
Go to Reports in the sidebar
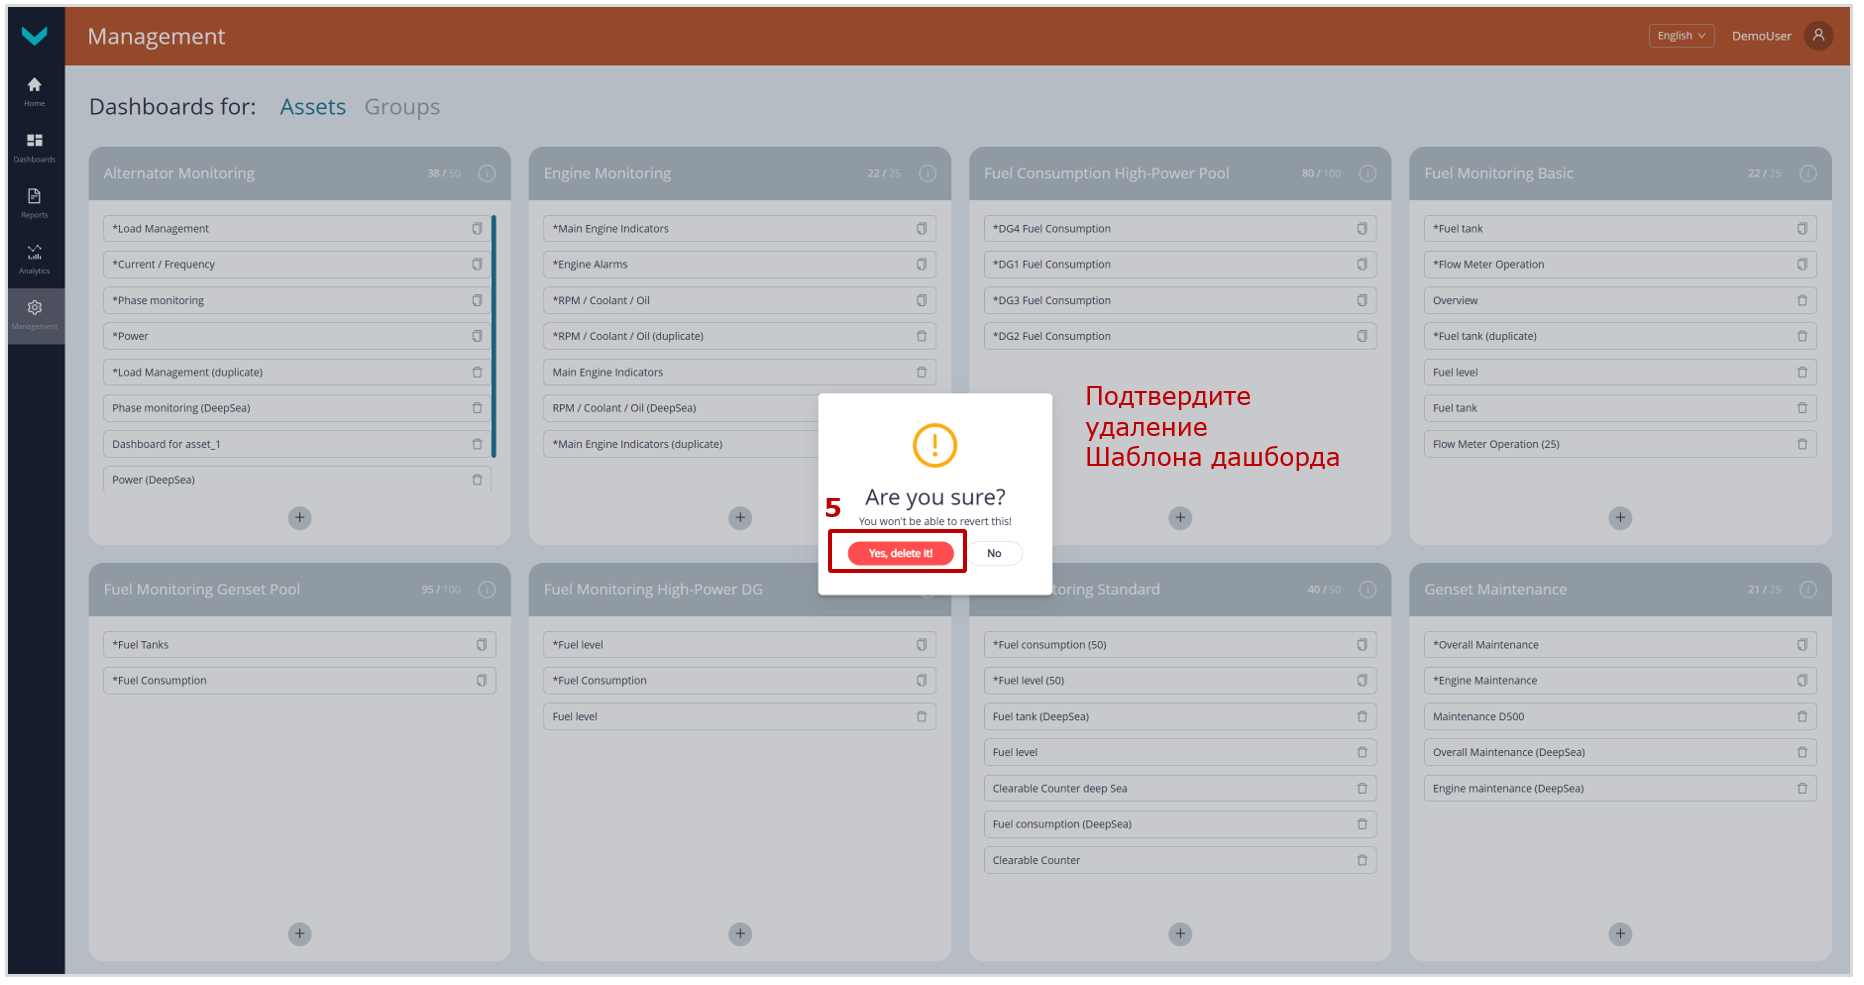point(35,202)
